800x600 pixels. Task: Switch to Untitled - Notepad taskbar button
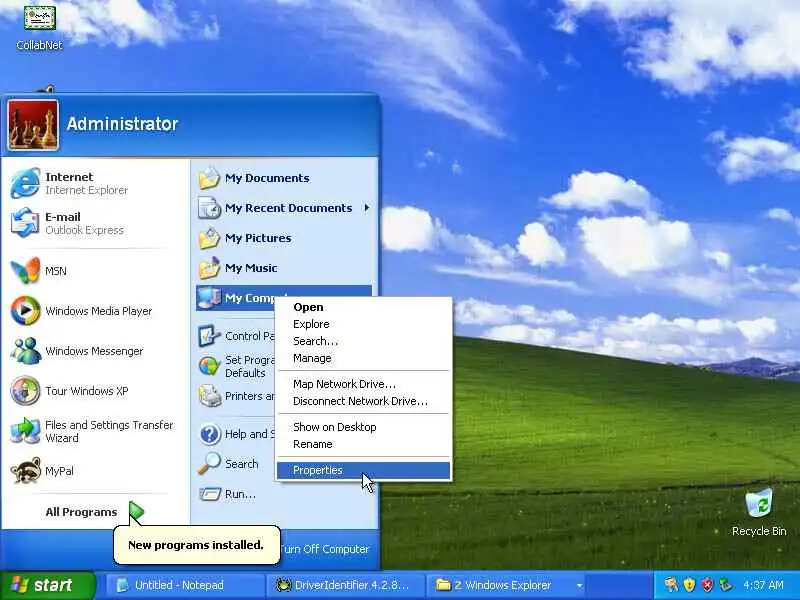(185, 585)
